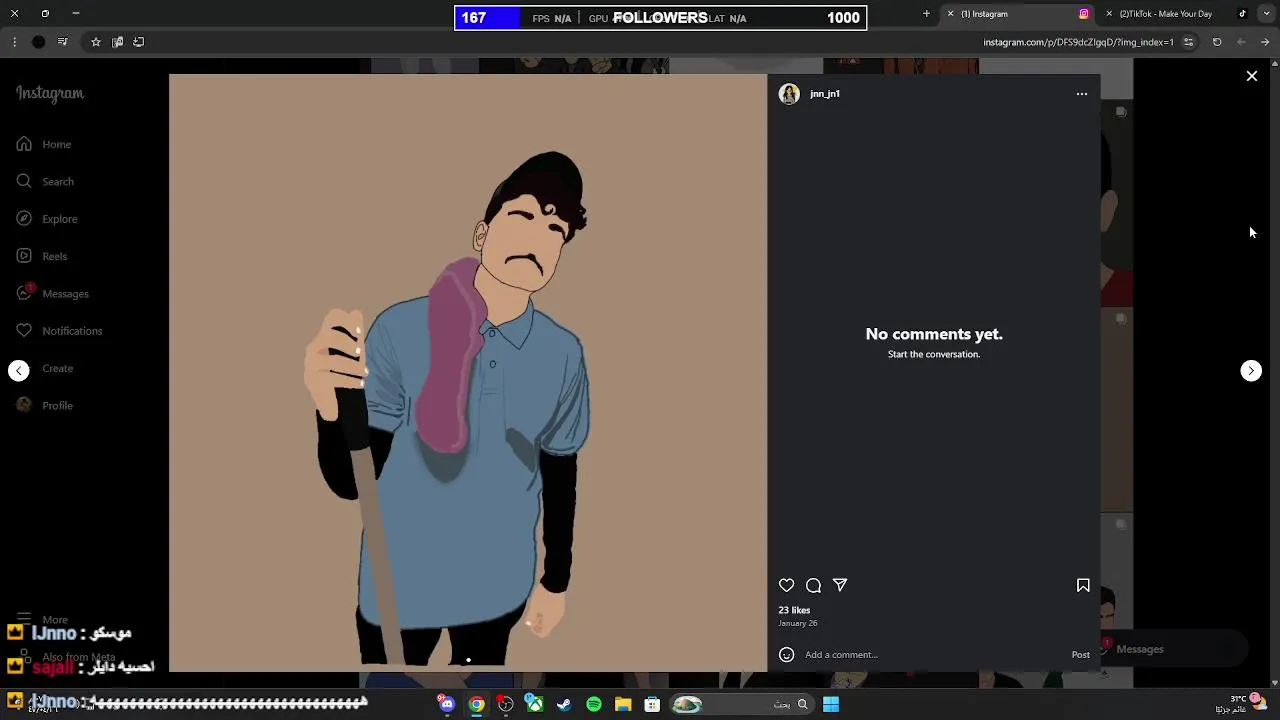Close the post overlay X

[1252, 76]
